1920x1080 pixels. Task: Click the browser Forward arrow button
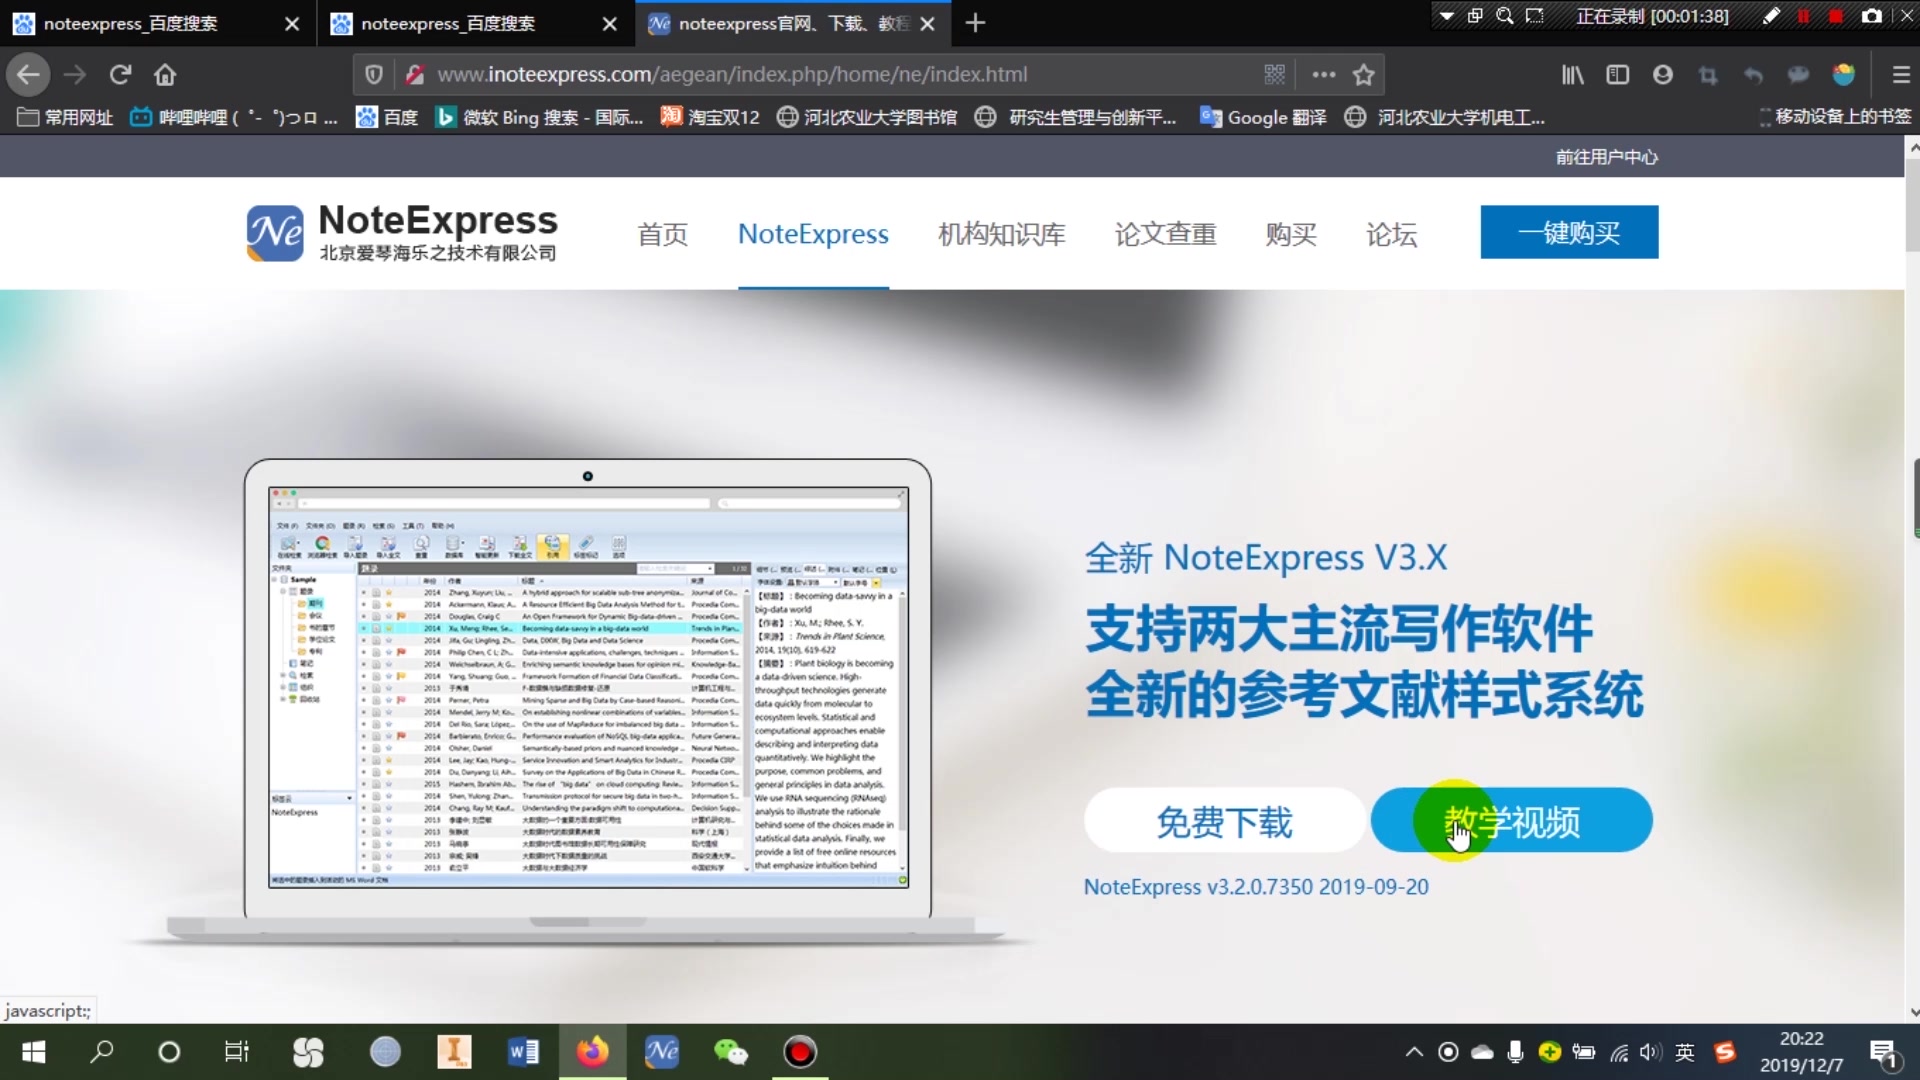[x=74, y=74]
